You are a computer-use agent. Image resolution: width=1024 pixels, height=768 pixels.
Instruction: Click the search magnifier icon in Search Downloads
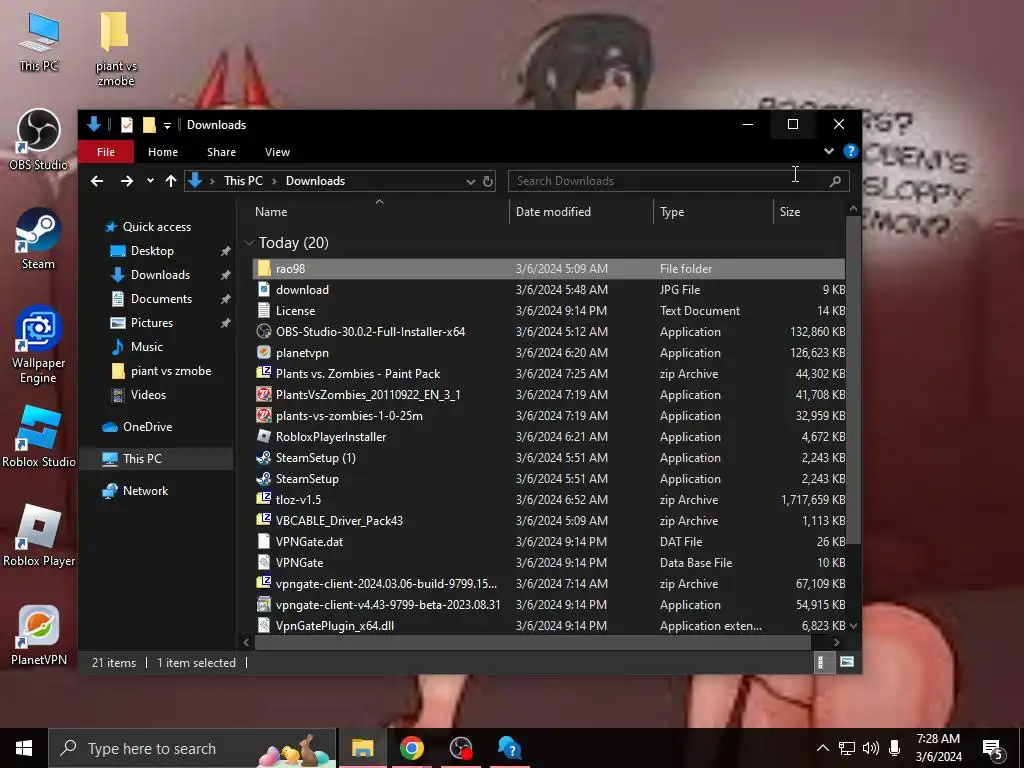coord(835,181)
